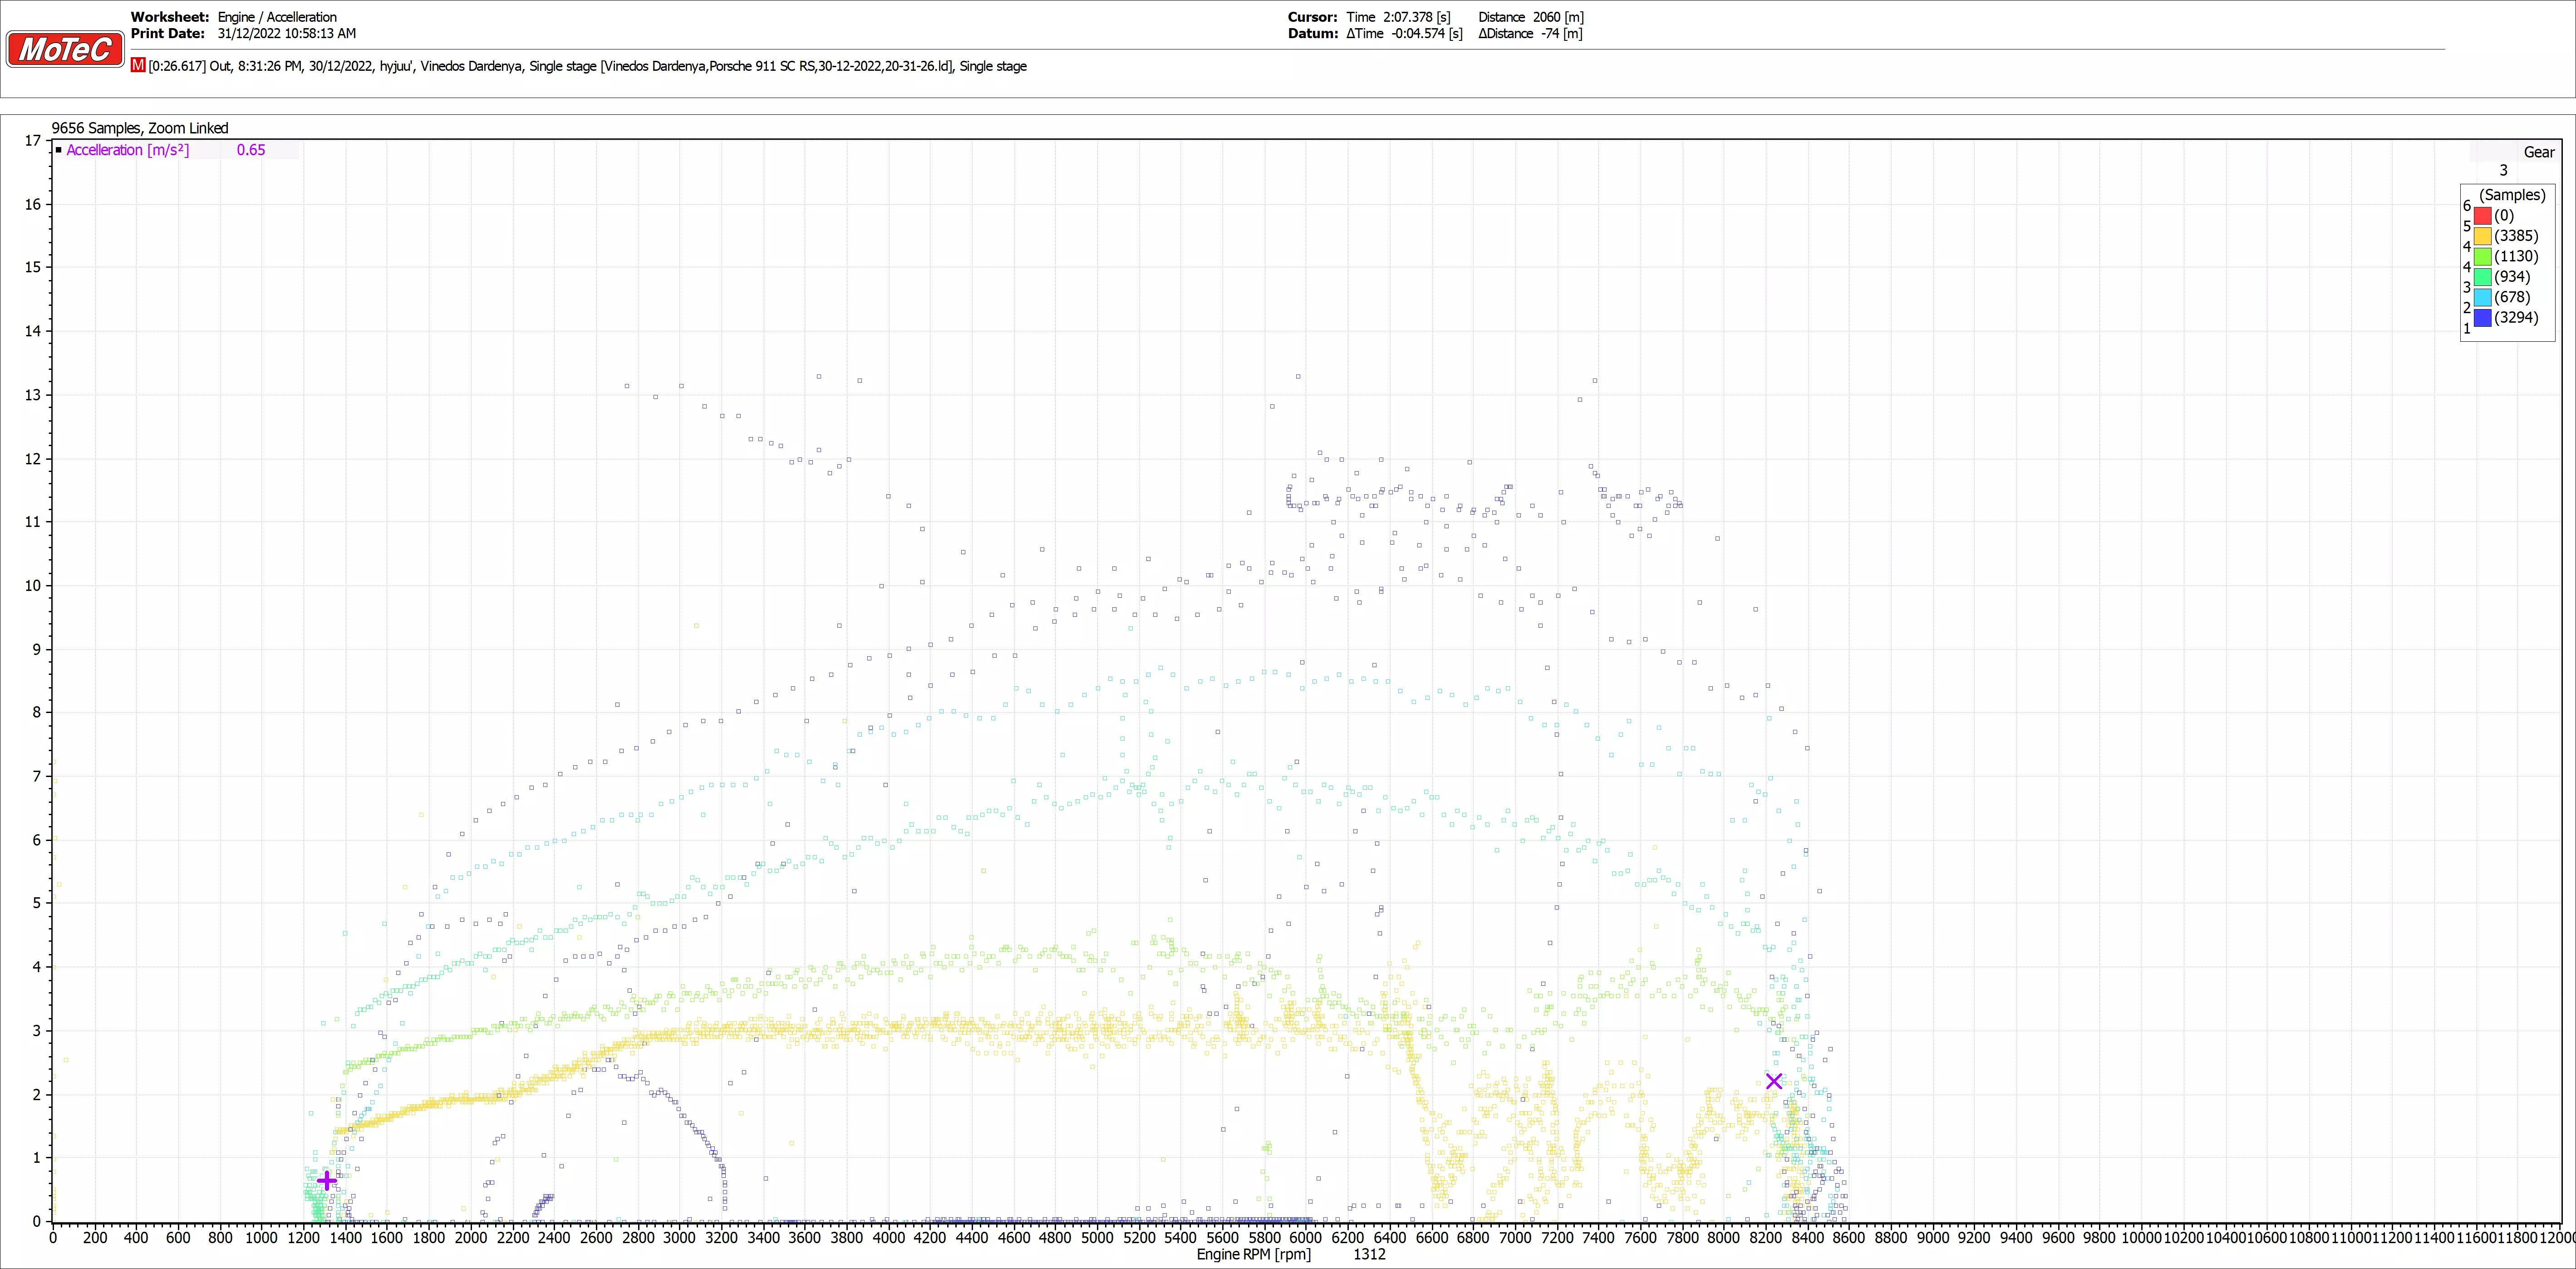Click the purple plus cursor marker on the plot

pyautogui.click(x=327, y=1181)
